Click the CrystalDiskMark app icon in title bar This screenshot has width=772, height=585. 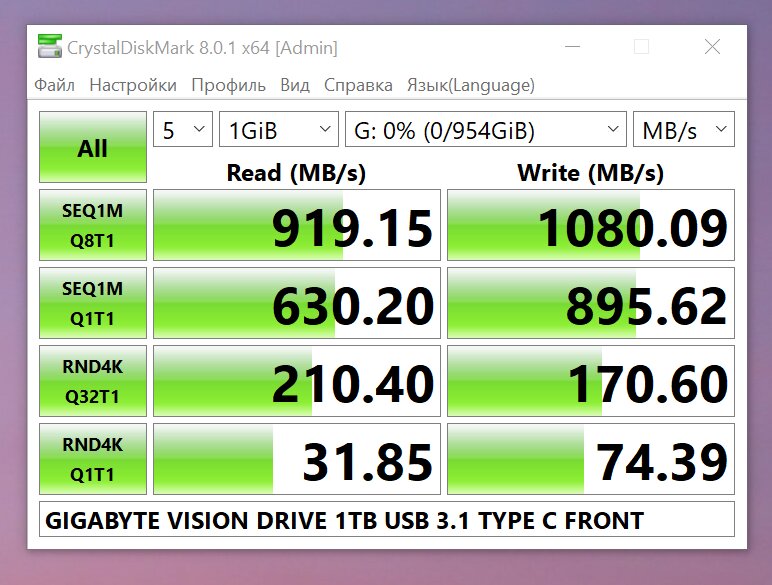(x=50, y=47)
